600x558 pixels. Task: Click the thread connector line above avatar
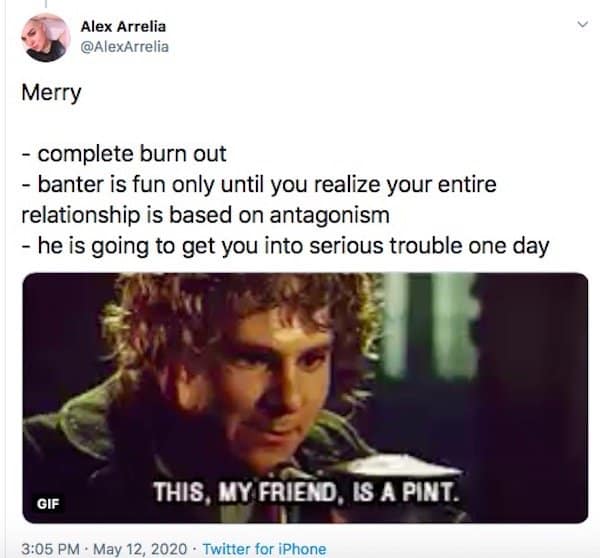(46, 3)
